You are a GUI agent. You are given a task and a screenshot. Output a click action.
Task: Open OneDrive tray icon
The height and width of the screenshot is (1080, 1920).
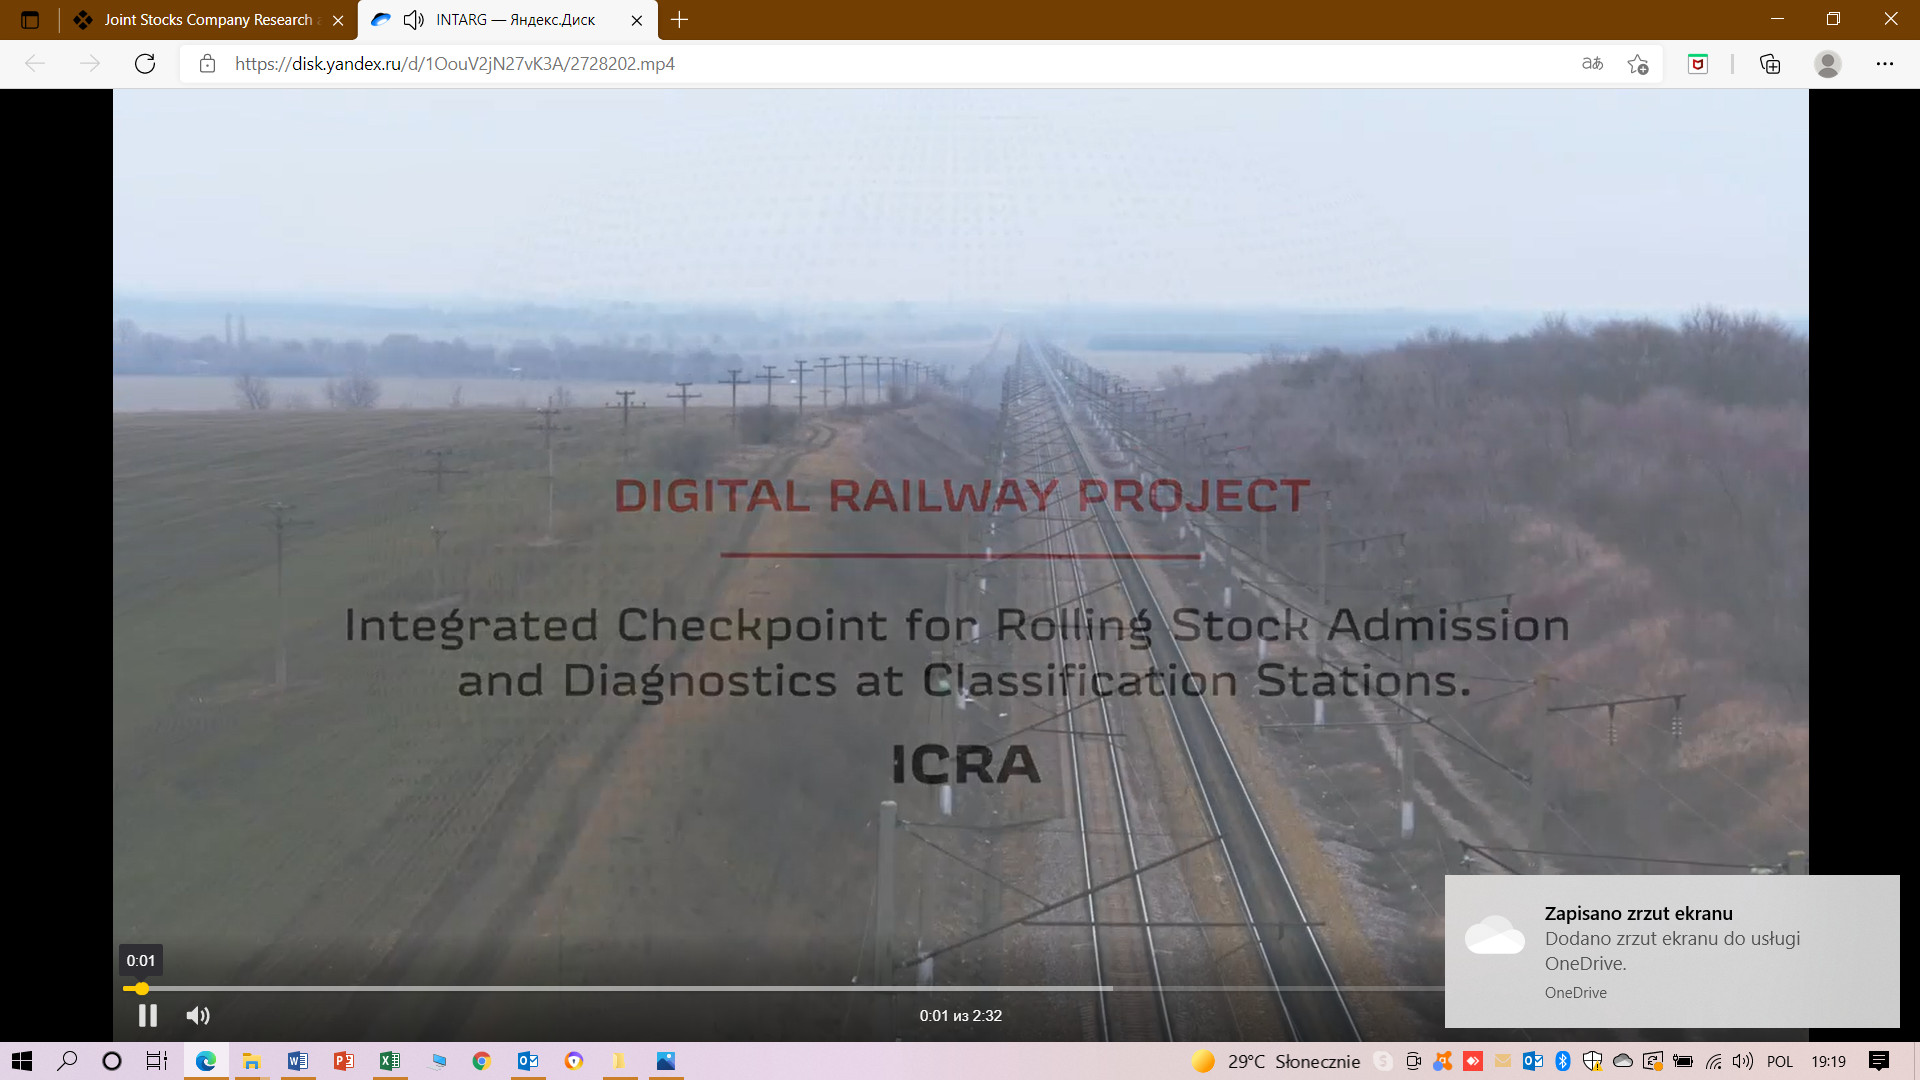coord(1623,1061)
